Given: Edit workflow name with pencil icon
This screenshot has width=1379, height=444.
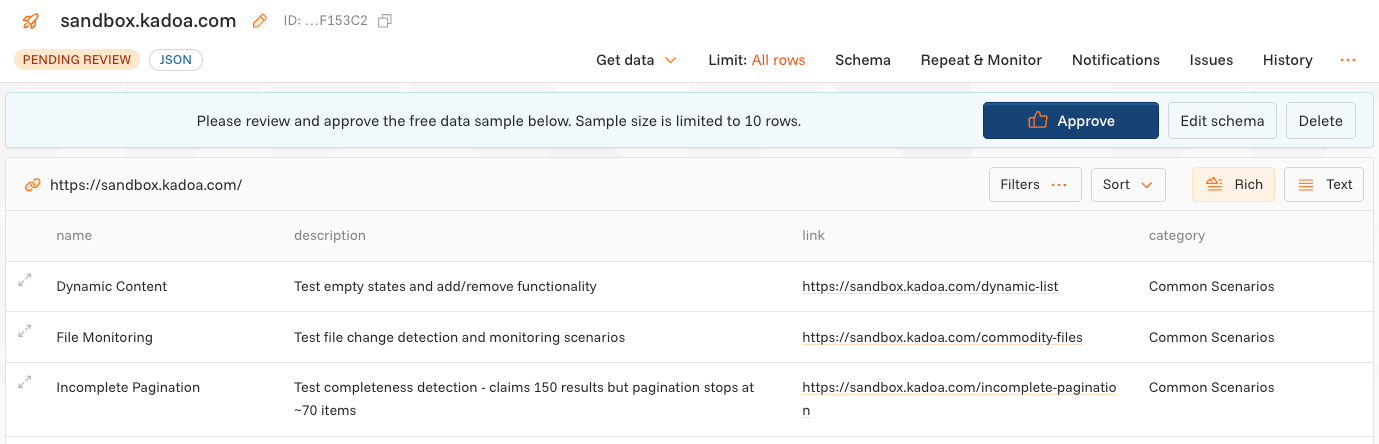Looking at the screenshot, I should pos(260,20).
